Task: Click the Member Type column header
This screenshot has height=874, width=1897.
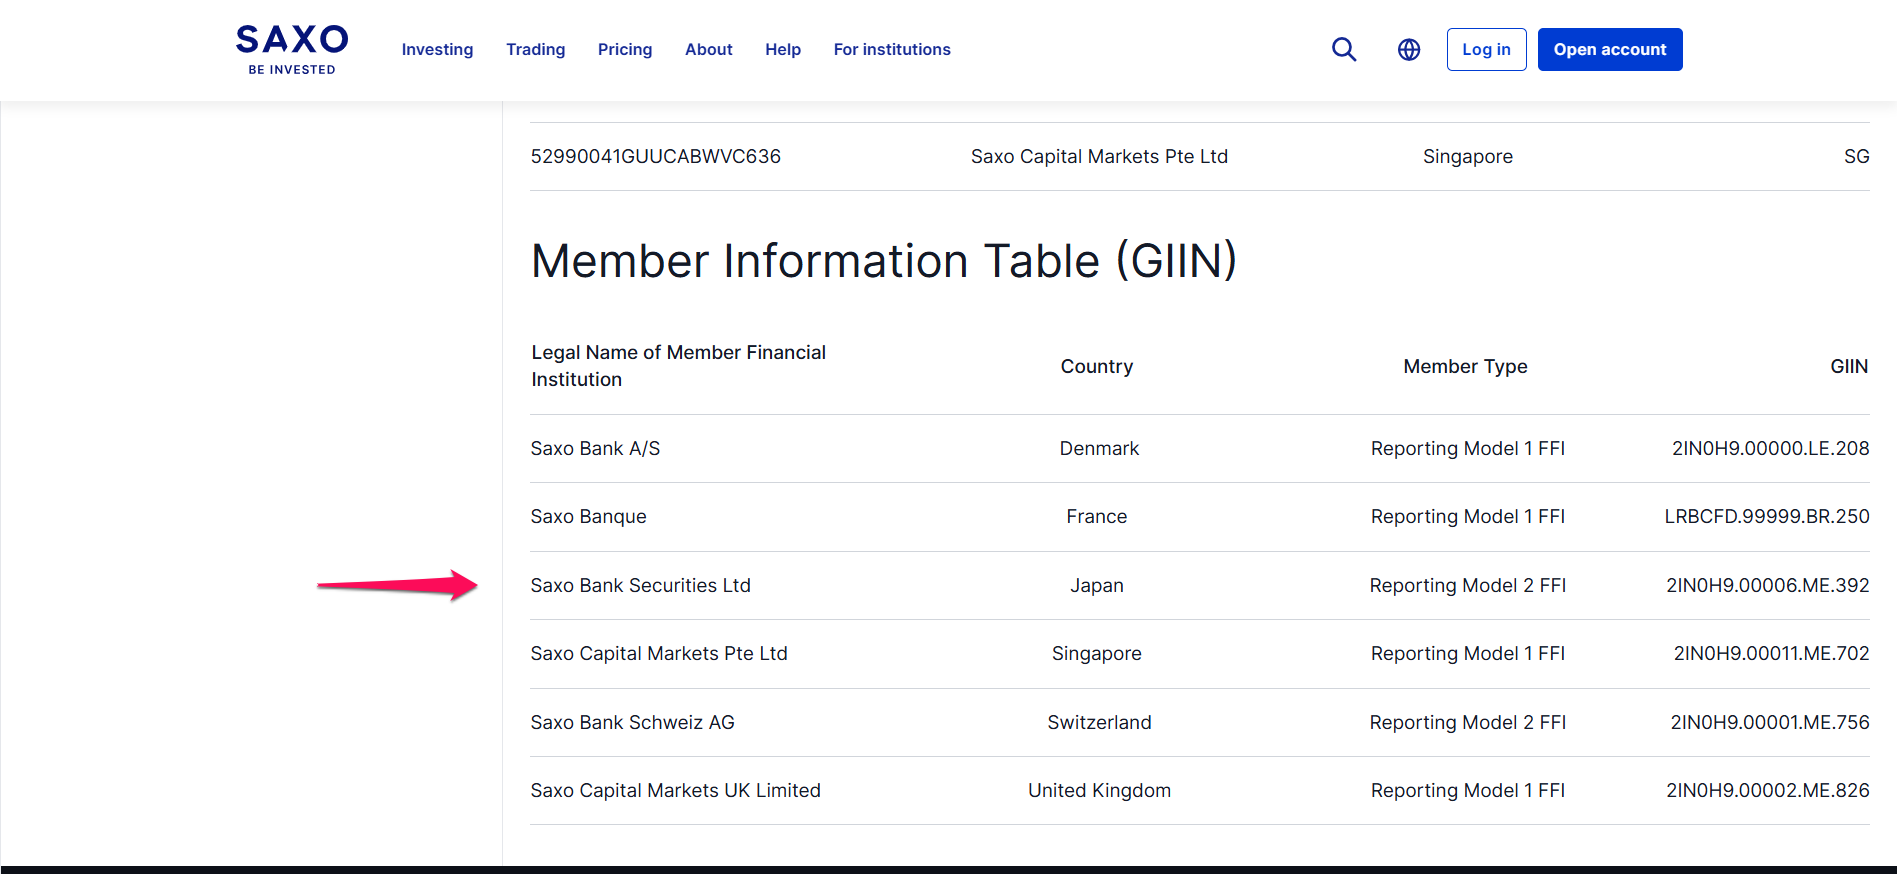Action: tap(1465, 366)
